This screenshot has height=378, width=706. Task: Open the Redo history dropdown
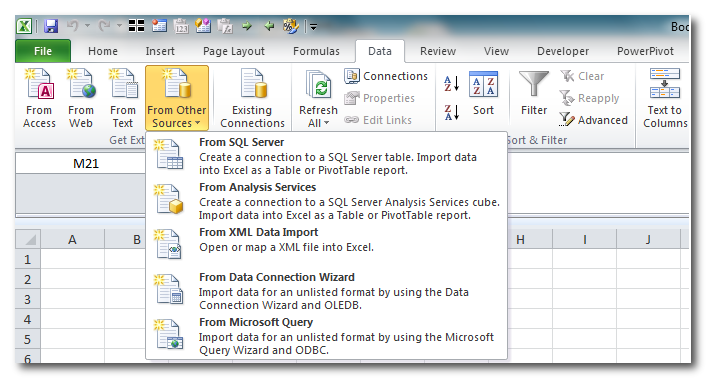(x=119, y=26)
